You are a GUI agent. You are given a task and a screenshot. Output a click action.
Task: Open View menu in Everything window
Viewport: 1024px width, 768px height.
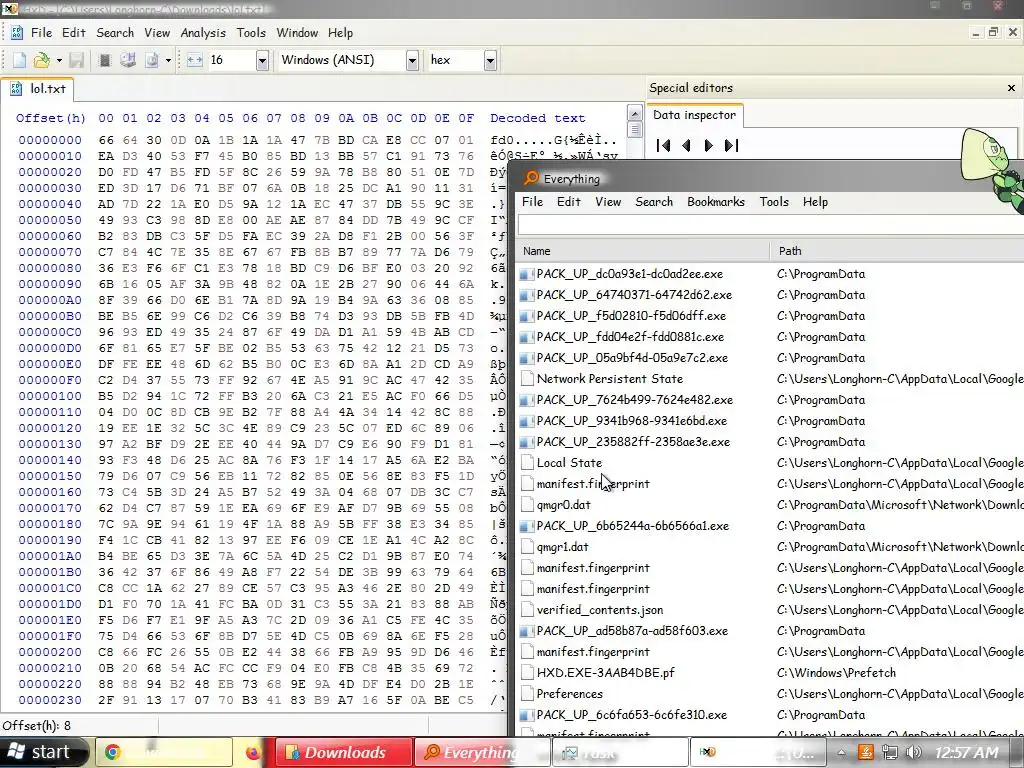coord(608,202)
